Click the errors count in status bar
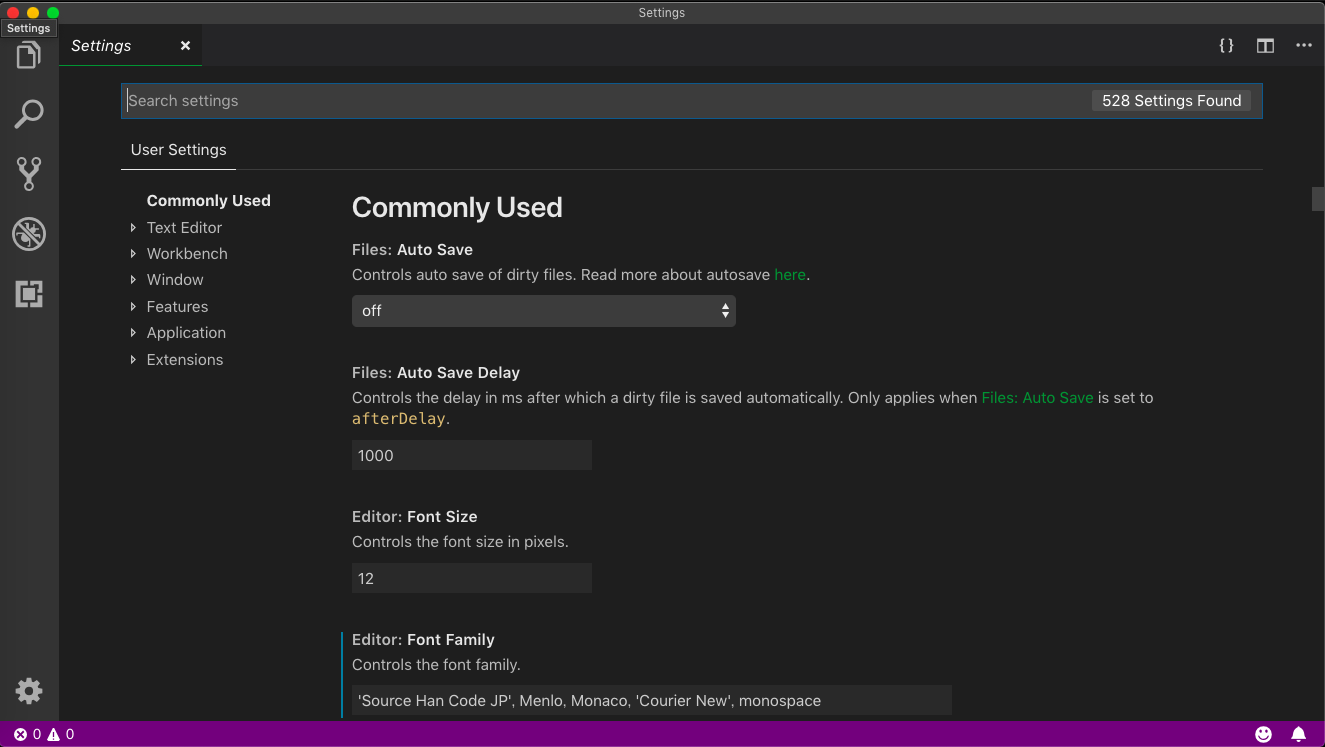Image resolution: width=1325 pixels, height=747 pixels. [x=28, y=734]
